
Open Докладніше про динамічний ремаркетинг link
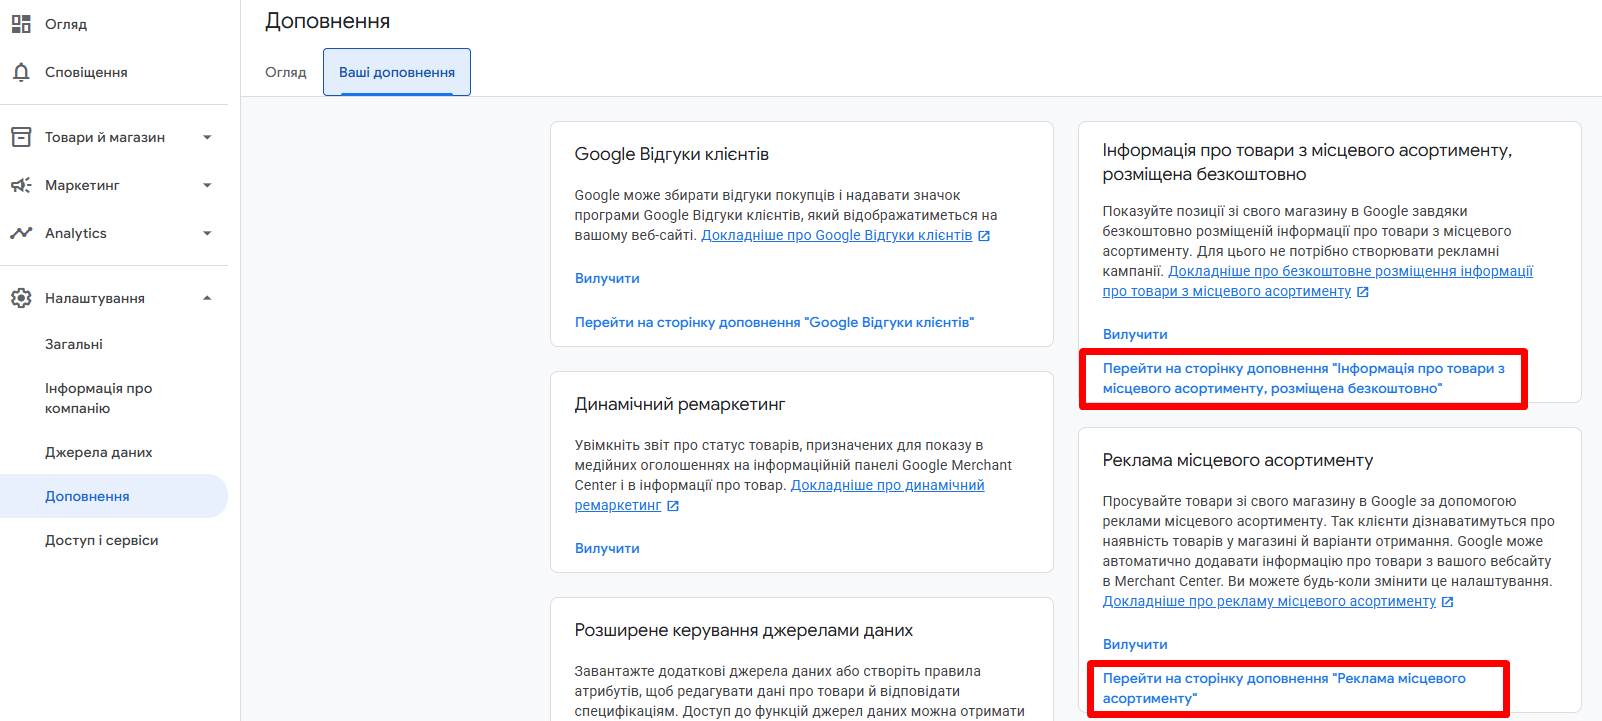pos(780,495)
